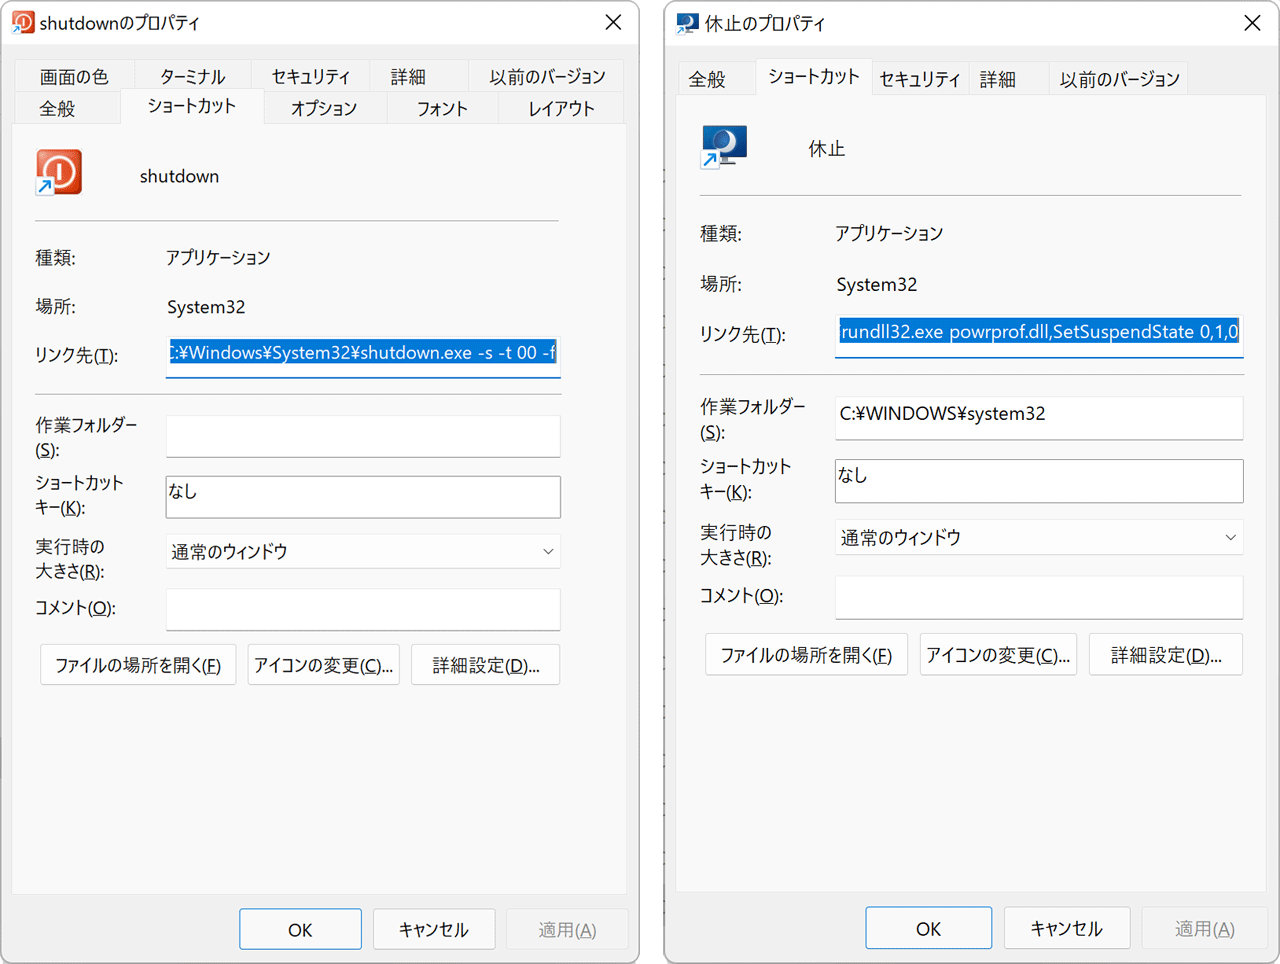1280x964 pixels.
Task: Click the red shutdown shortcut icon
Action: [x=59, y=173]
